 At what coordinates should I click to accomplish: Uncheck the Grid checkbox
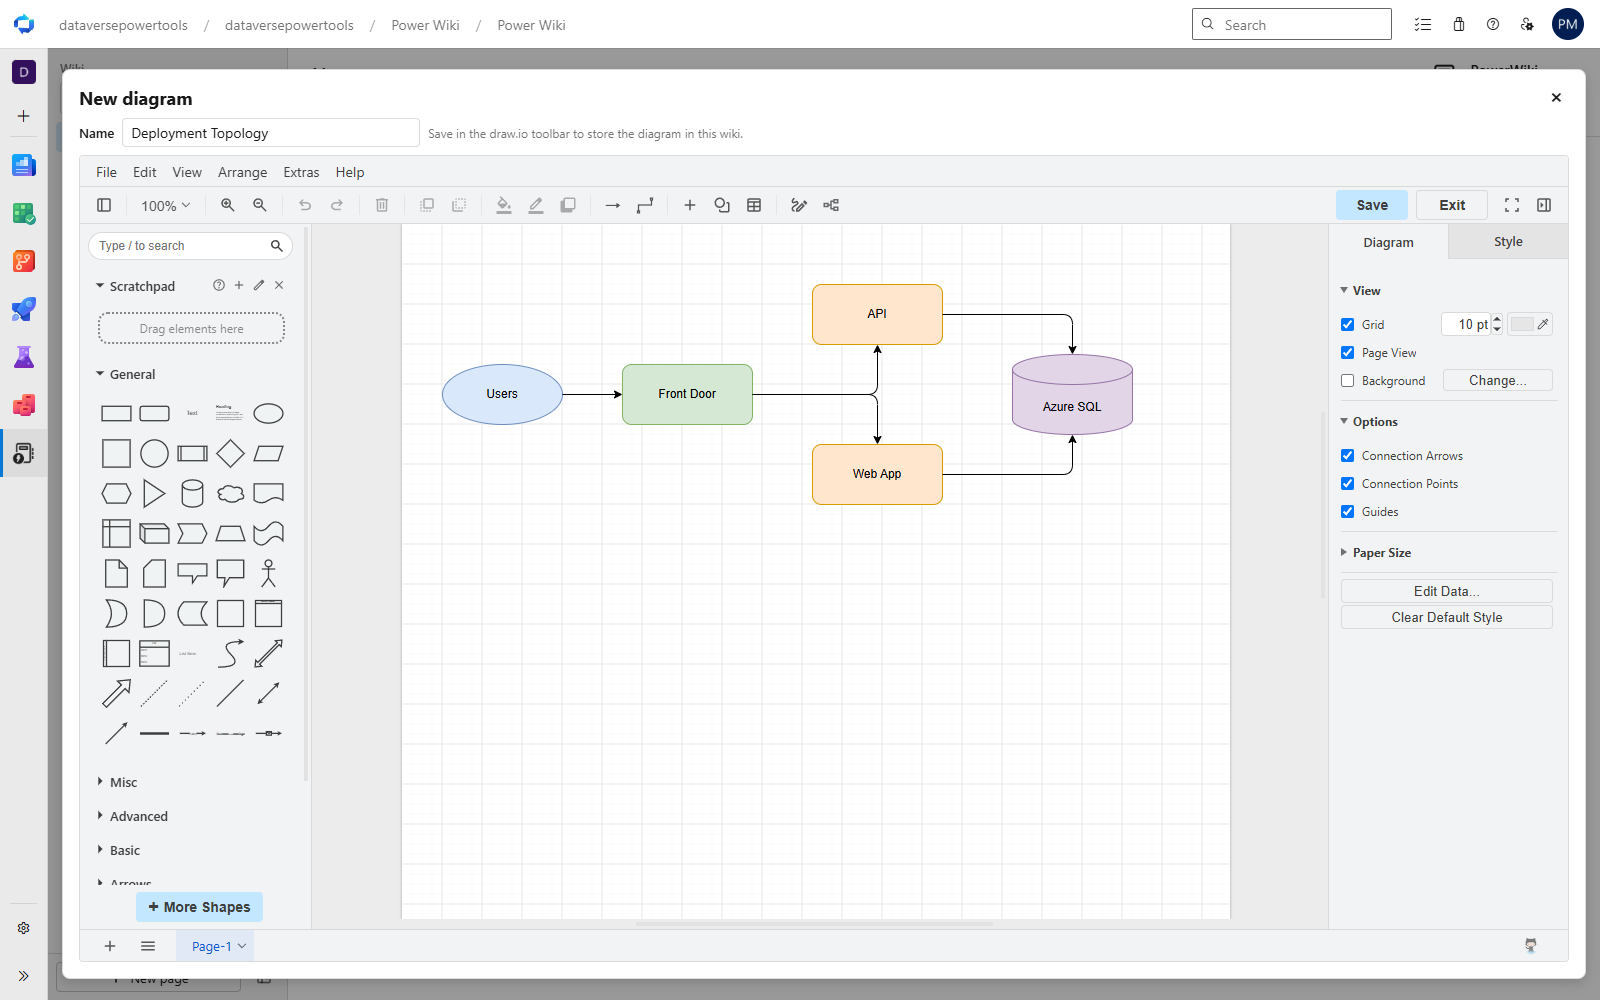(1347, 324)
